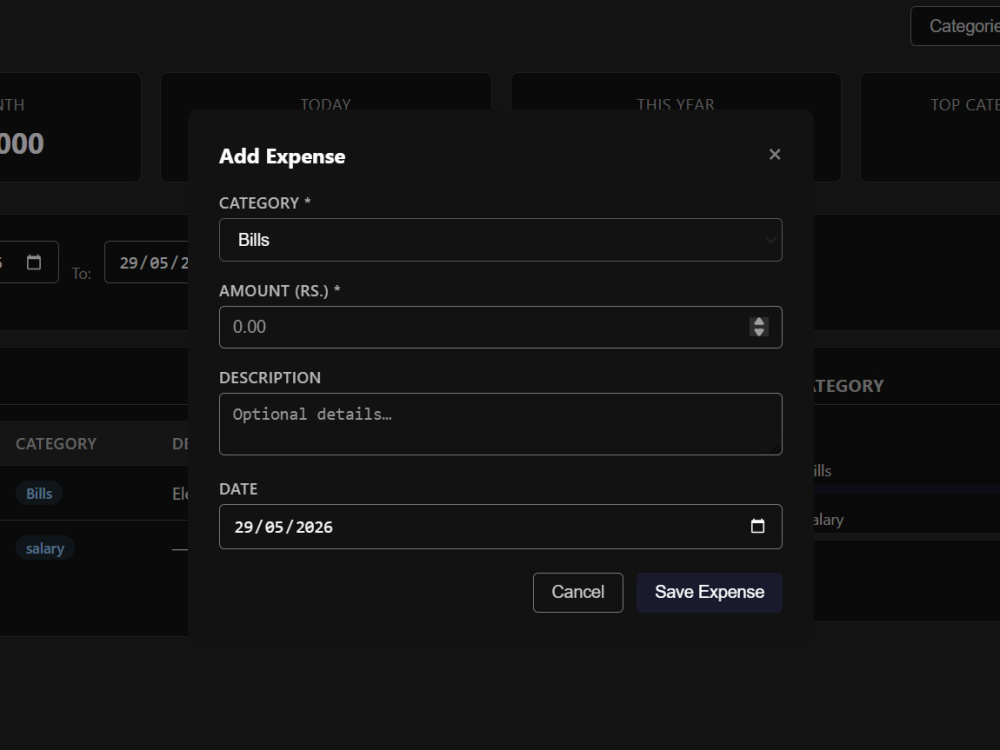Decrease amount with the down stepper arrow
This screenshot has width=1000, height=750.
click(758, 332)
